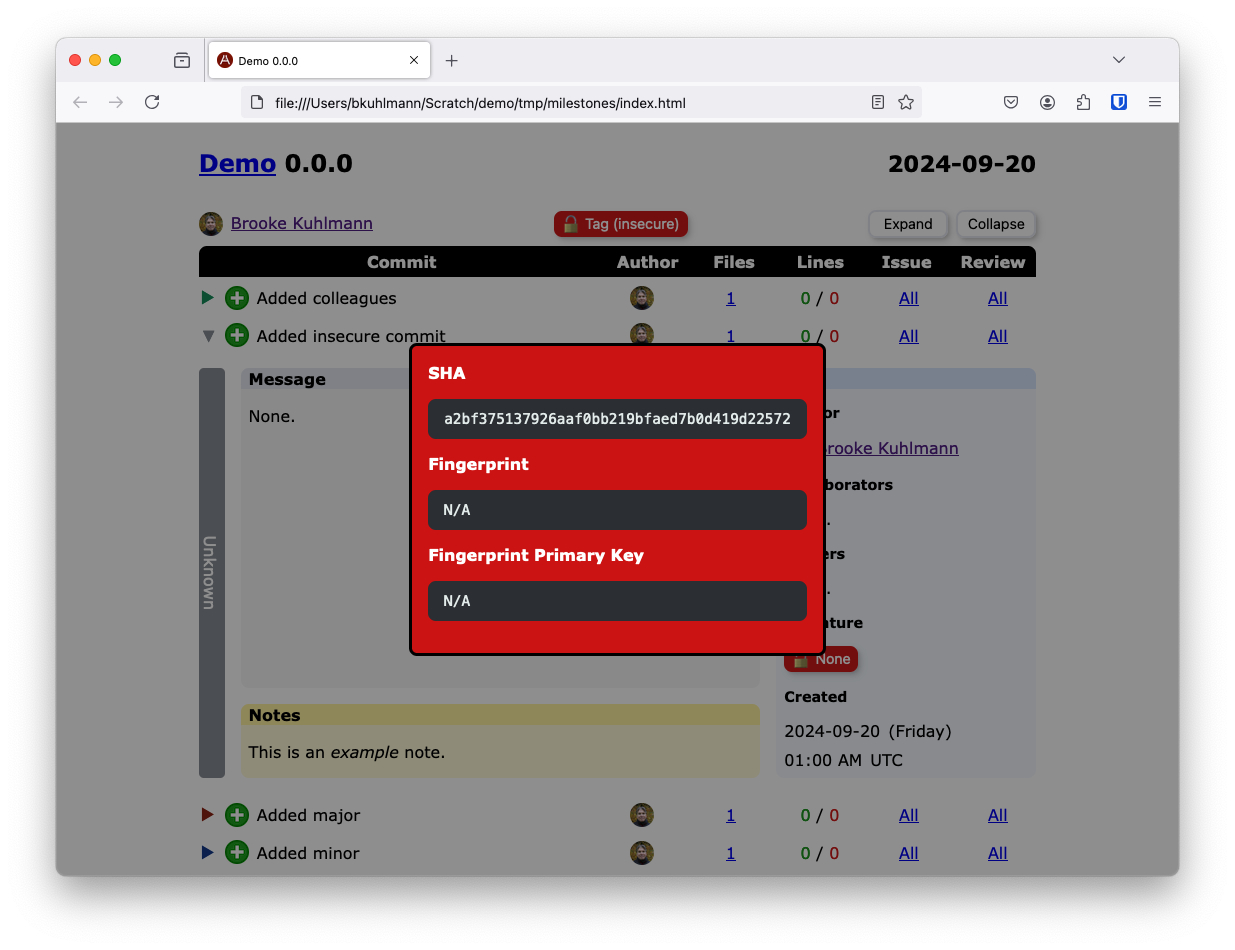Open the Firefox account icon
Viewport: 1235px width, 950px height.
coord(1047,102)
